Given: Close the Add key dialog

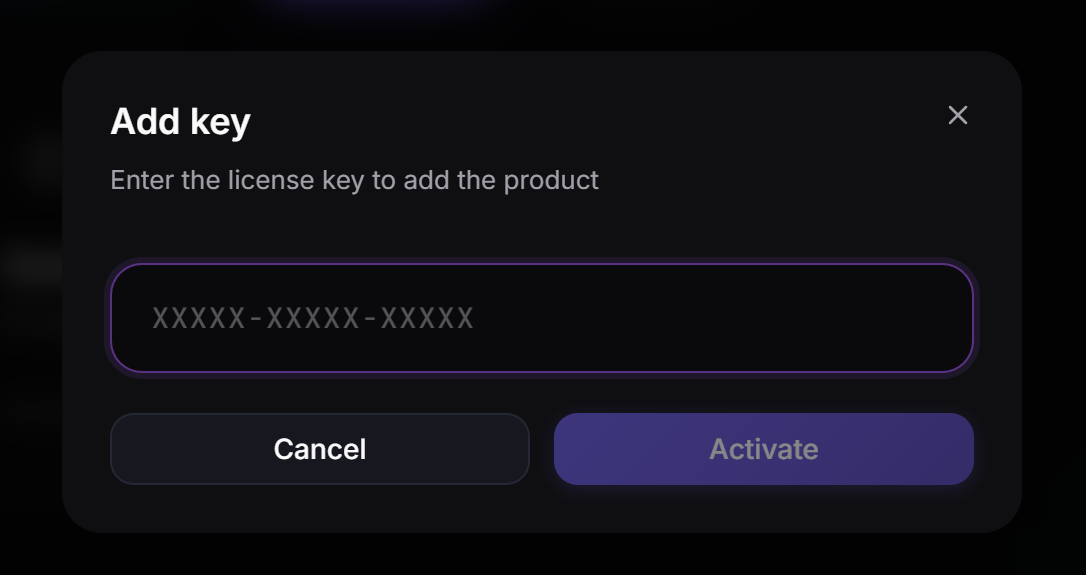Looking at the screenshot, I should click(957, 115).
